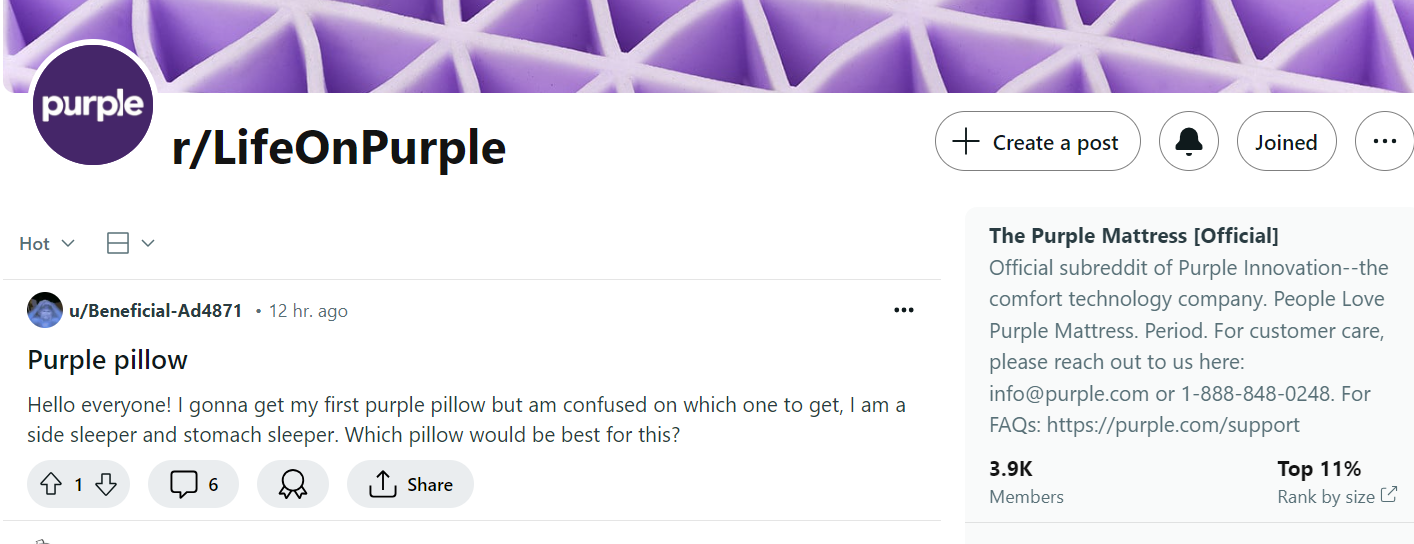Image resolution: width=1414 pixels, height=544 pixels.
Task: Open post overflow menu for Purple pillow
Action: coord(904,311)
